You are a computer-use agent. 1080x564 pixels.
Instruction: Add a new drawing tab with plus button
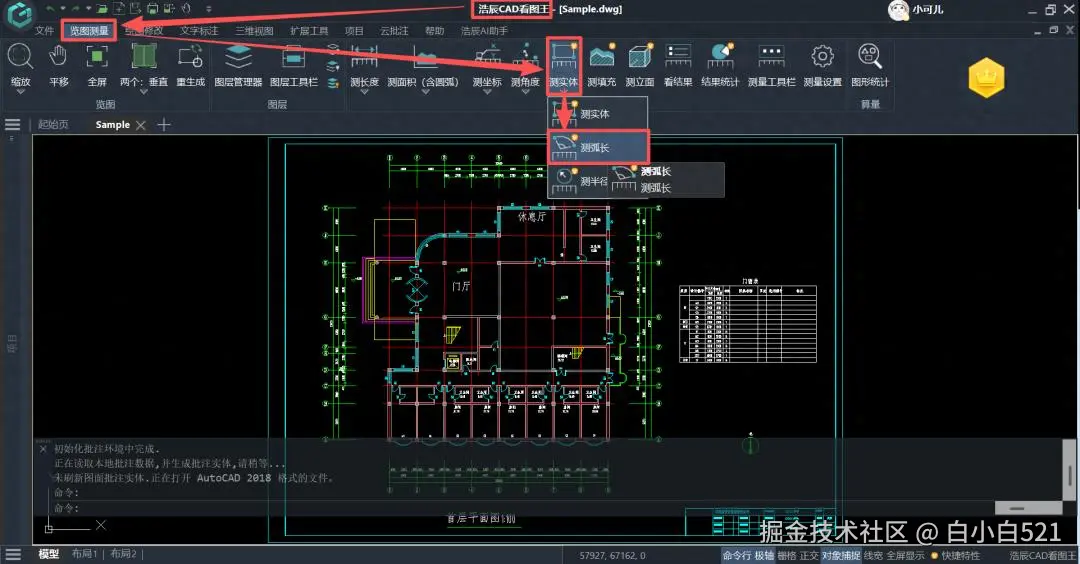164,125
